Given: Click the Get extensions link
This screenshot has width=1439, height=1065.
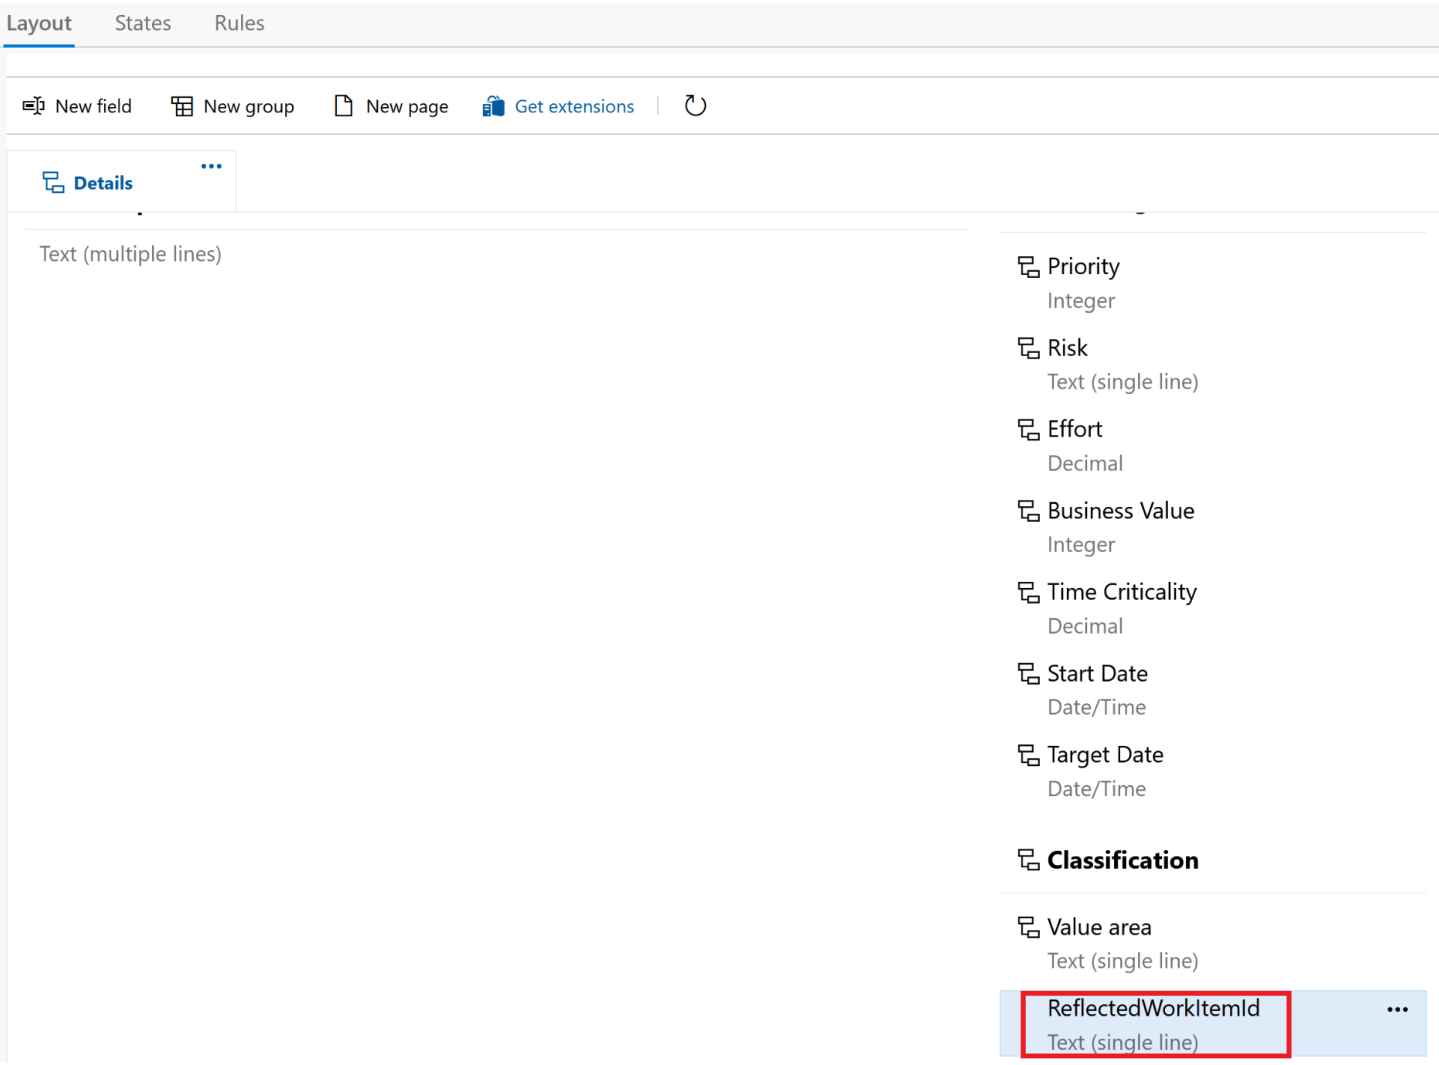Looking at the screenshot, I should pyautogui.click(x=574, y=105).
